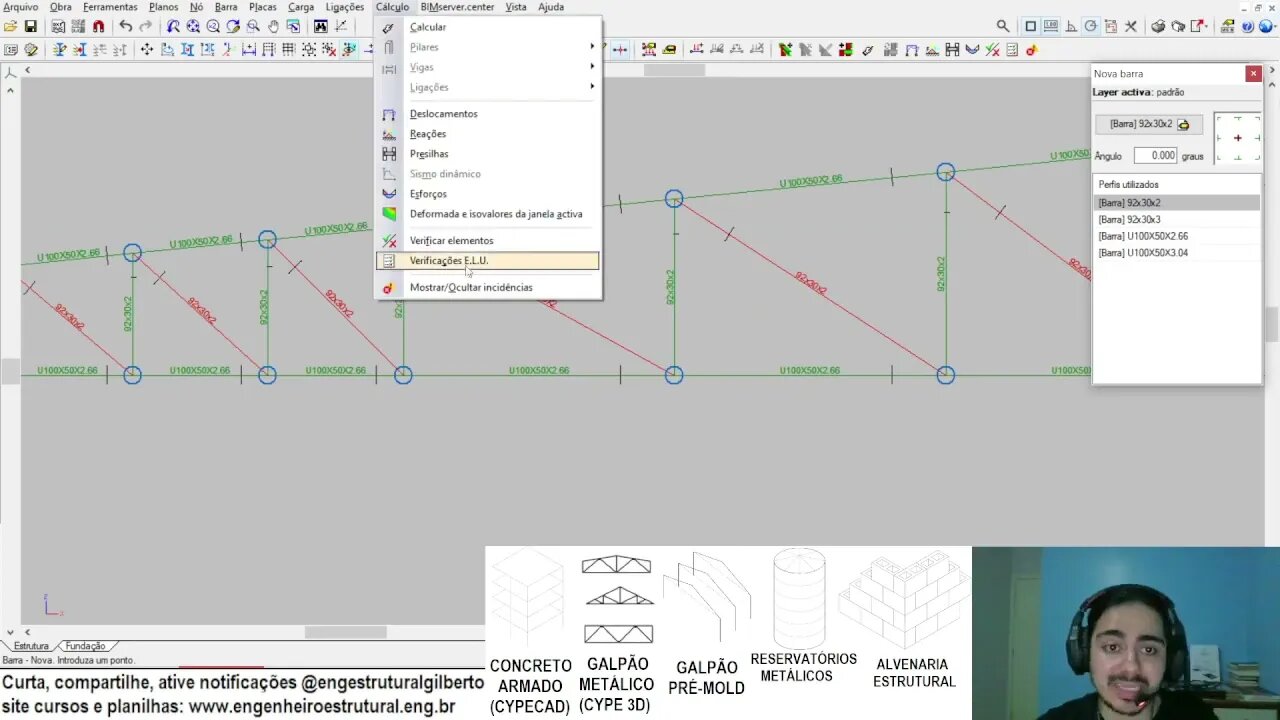Select [Barra] U100X50X3.04 in profile list
The height and width of the screenshot is (720, 1280).
(1177, 253)
